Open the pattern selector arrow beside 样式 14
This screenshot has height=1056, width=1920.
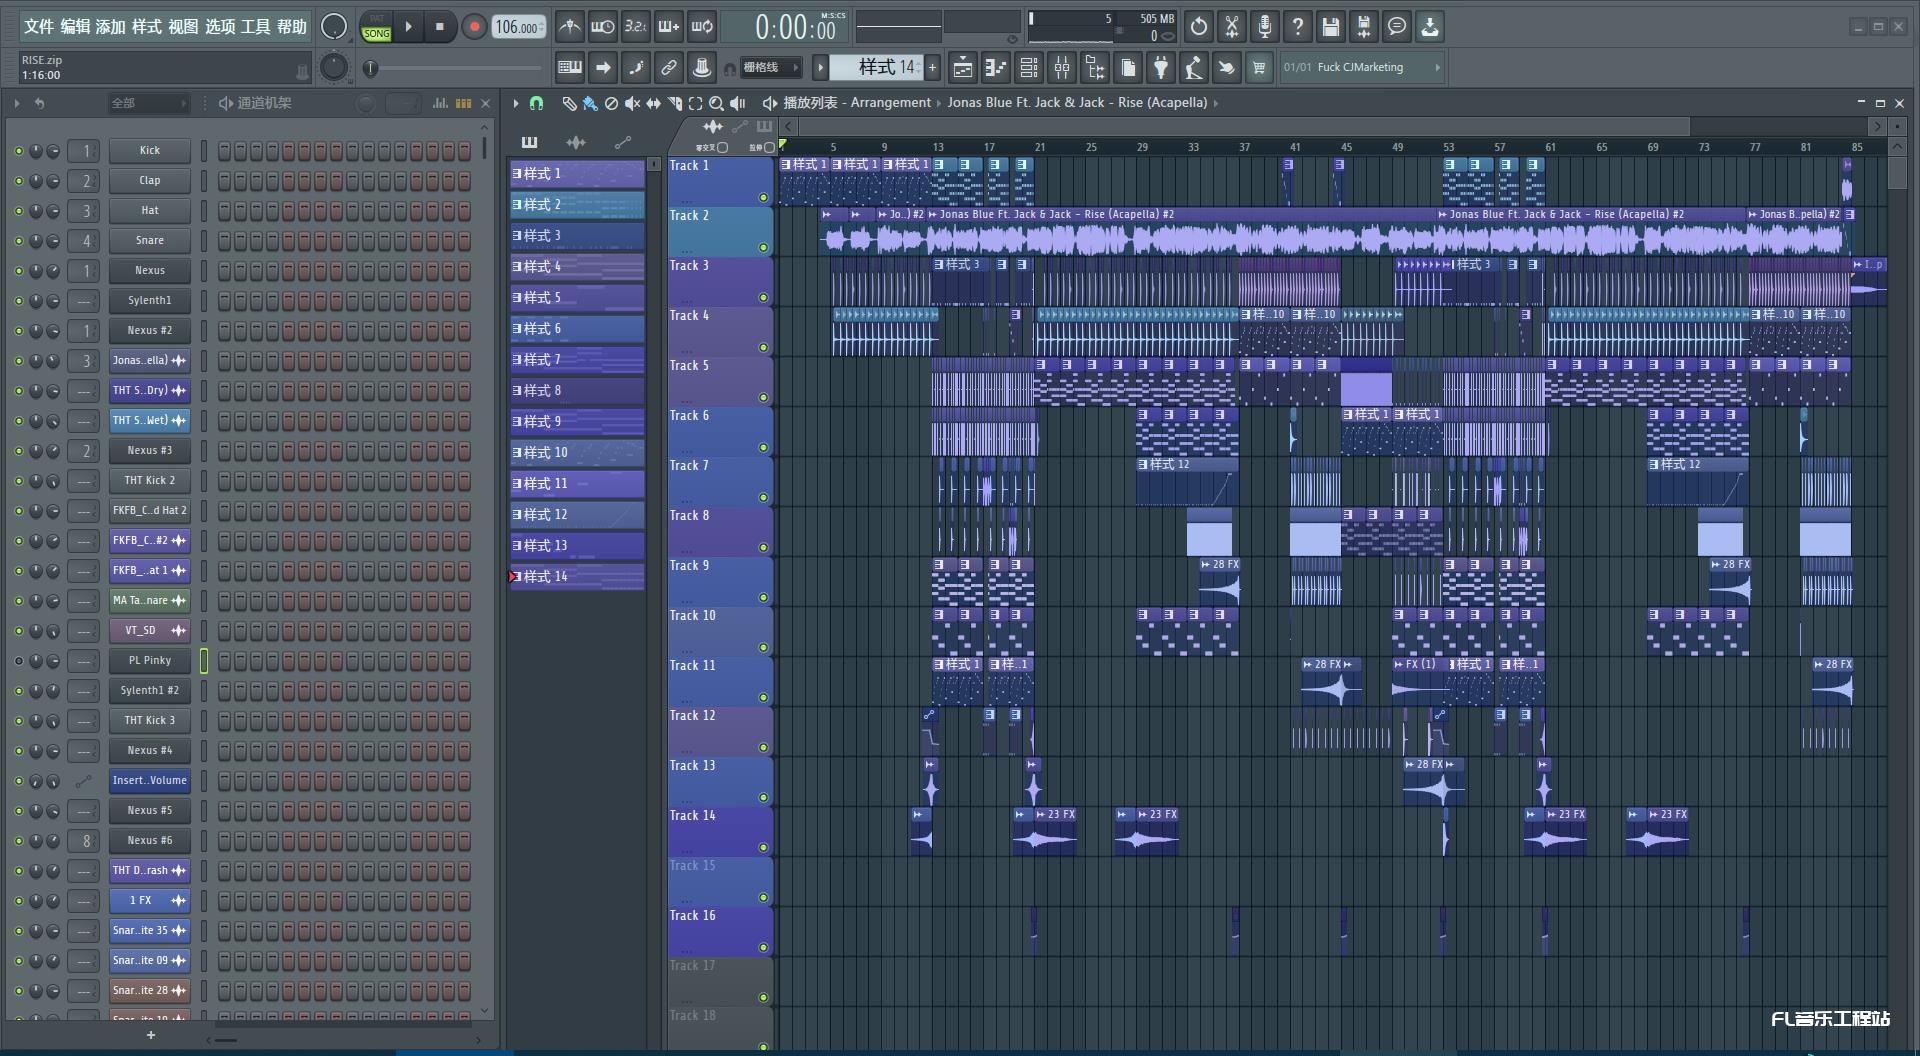(x=820, y=68)
